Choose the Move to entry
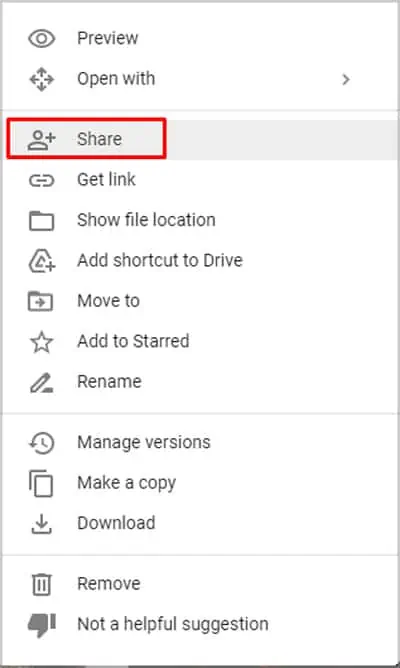Viewport: 400px width, 668px height. click(200, 301)
